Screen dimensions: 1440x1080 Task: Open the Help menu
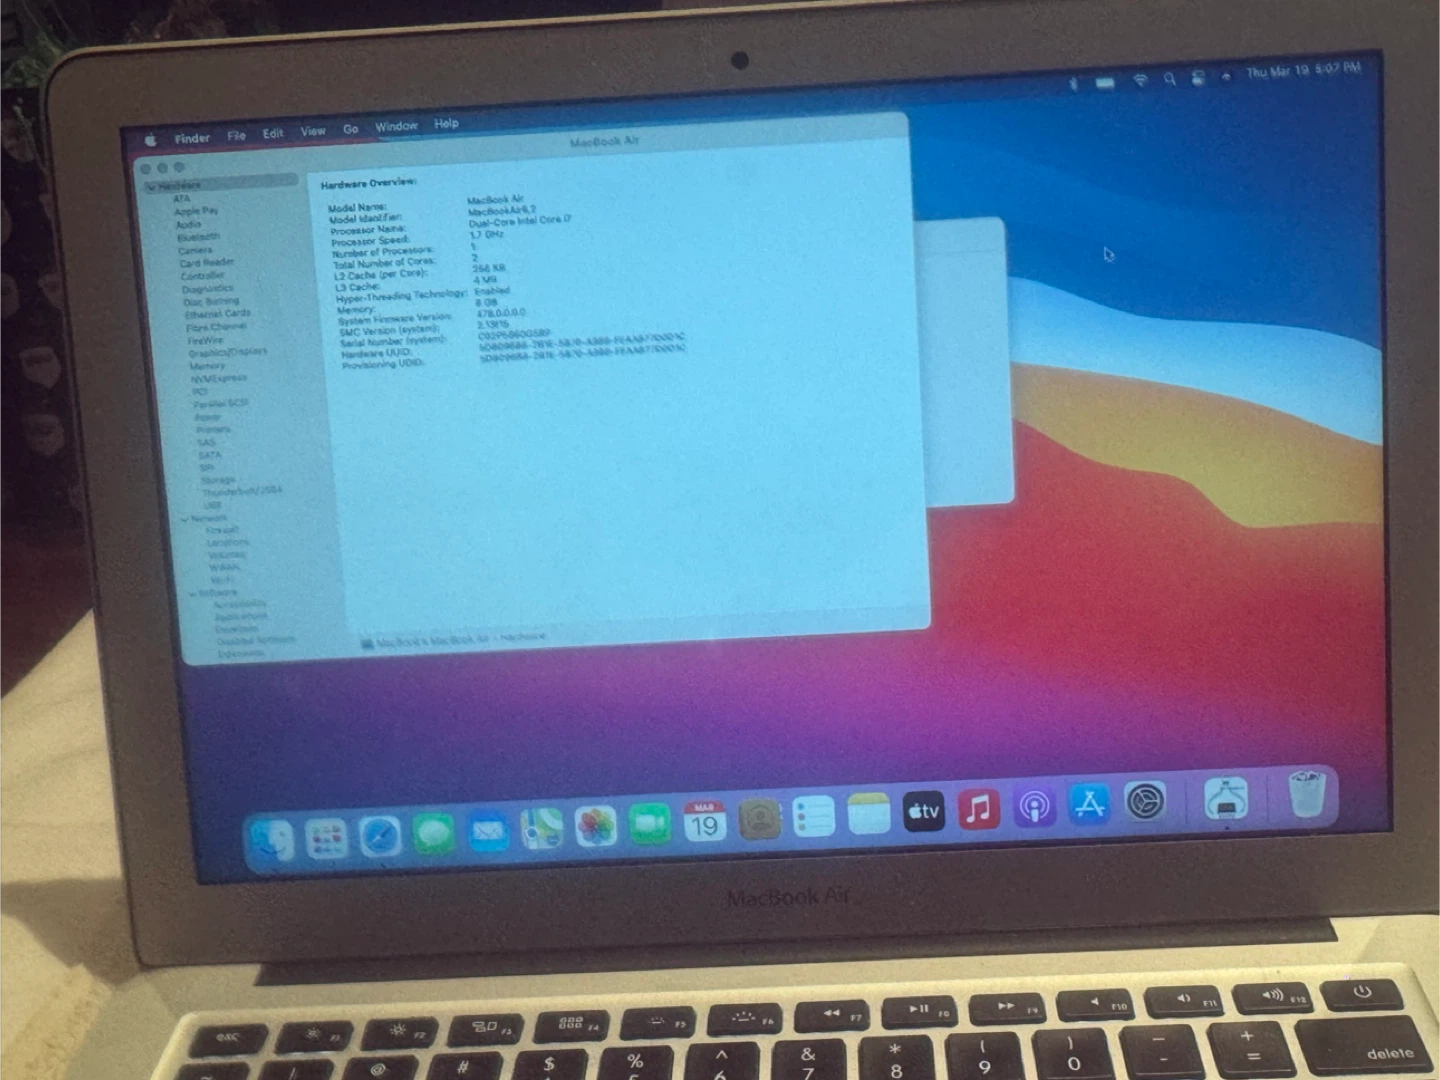tap(446, 123)
